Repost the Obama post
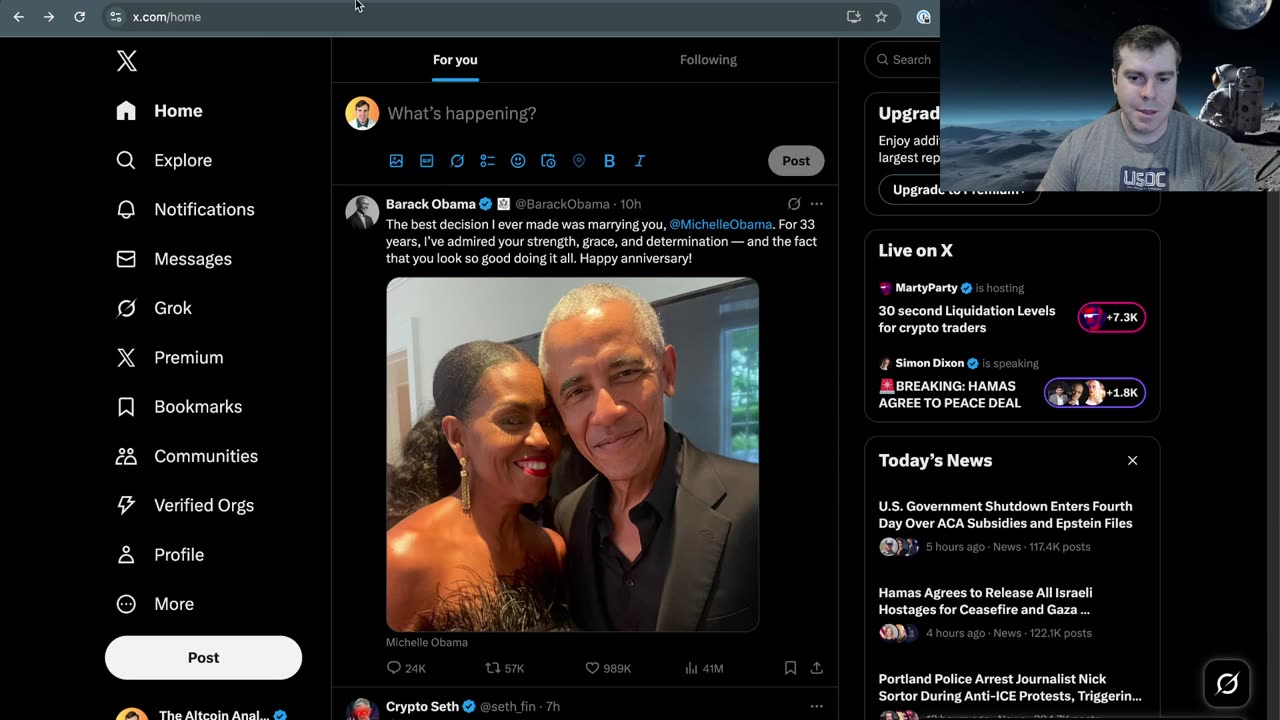 click(505, 668)
